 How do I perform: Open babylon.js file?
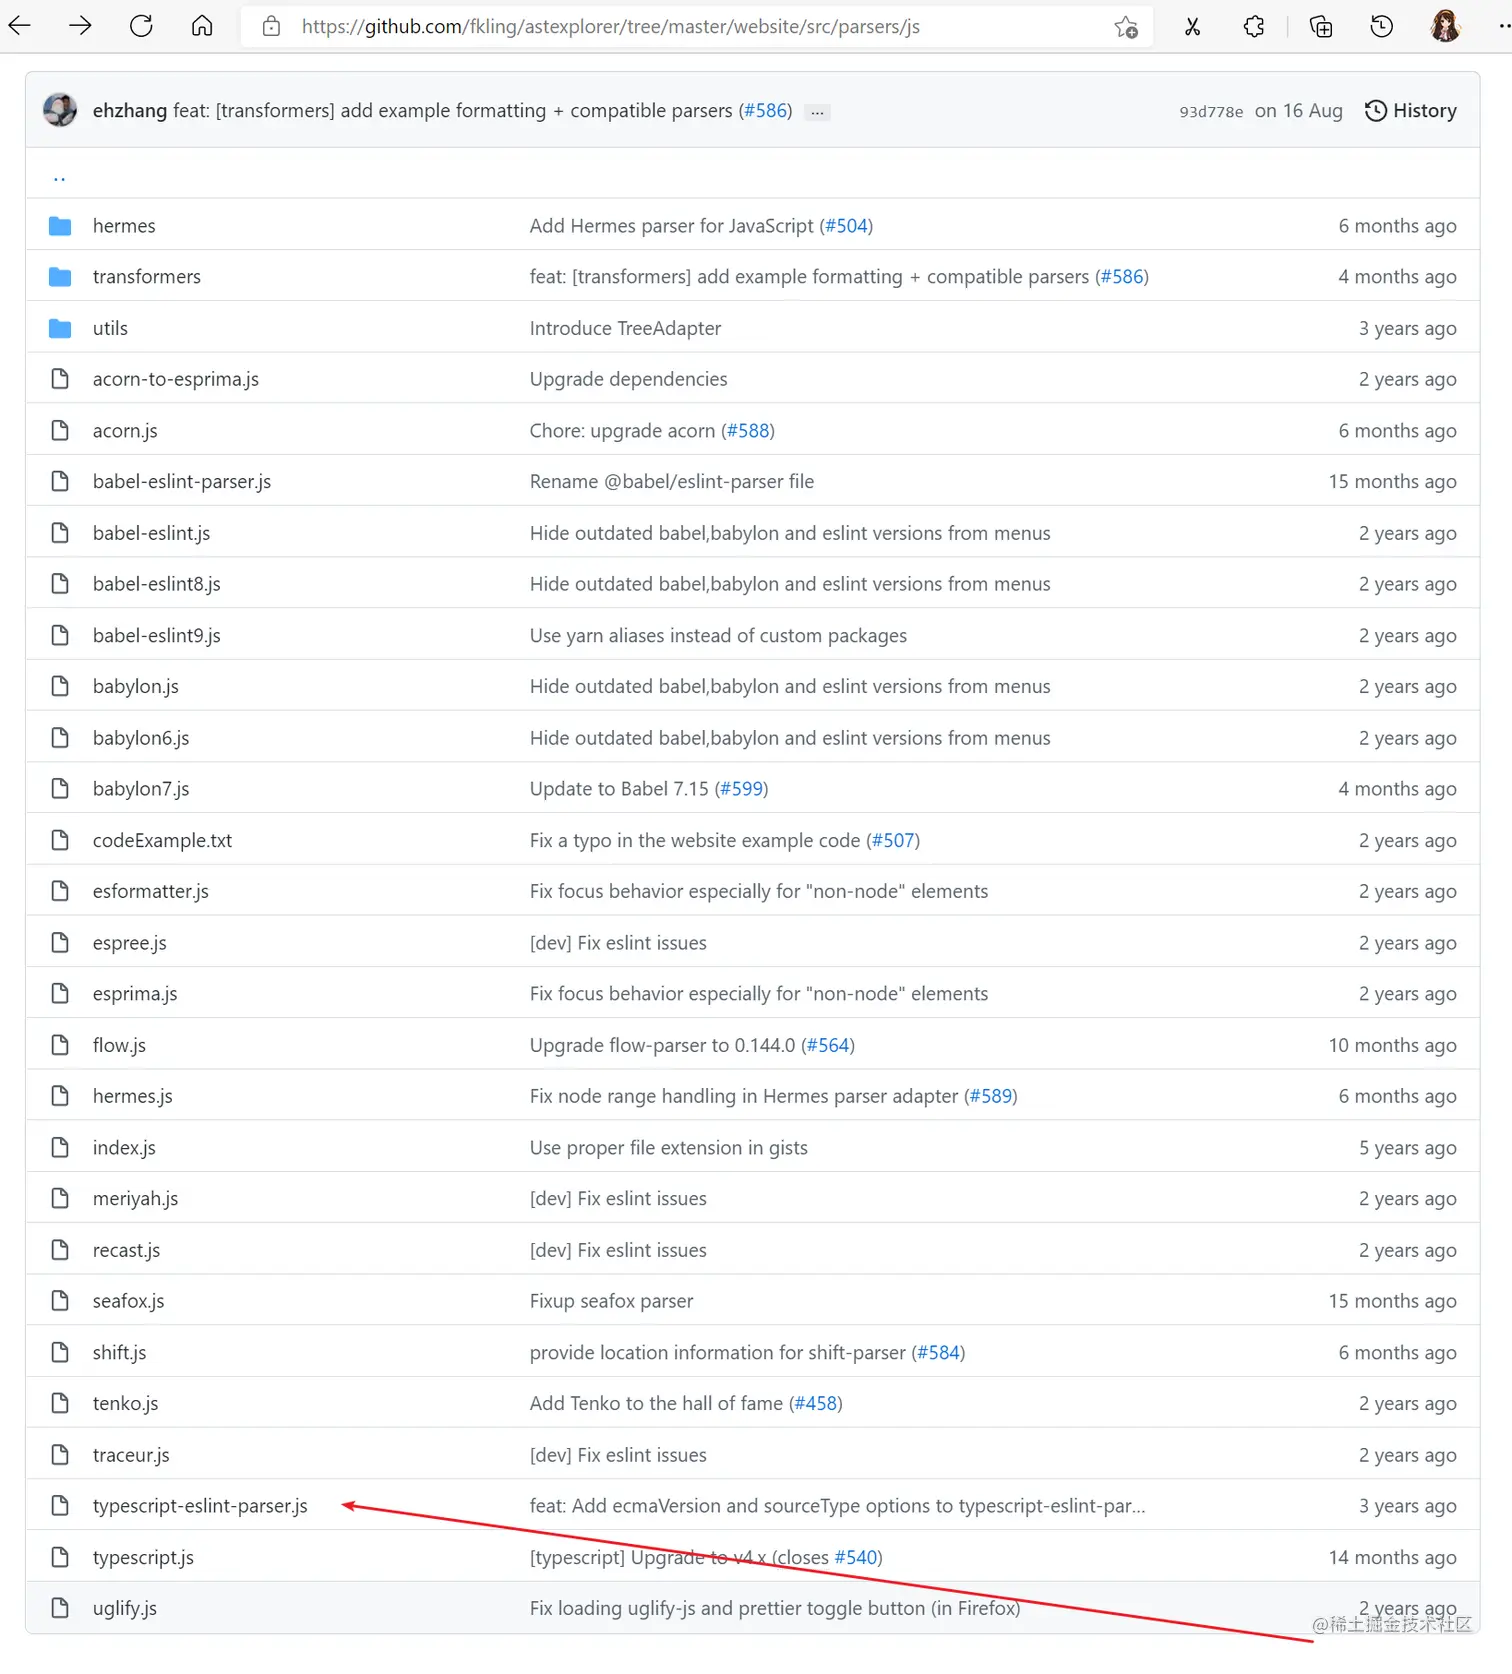[136, 687]
